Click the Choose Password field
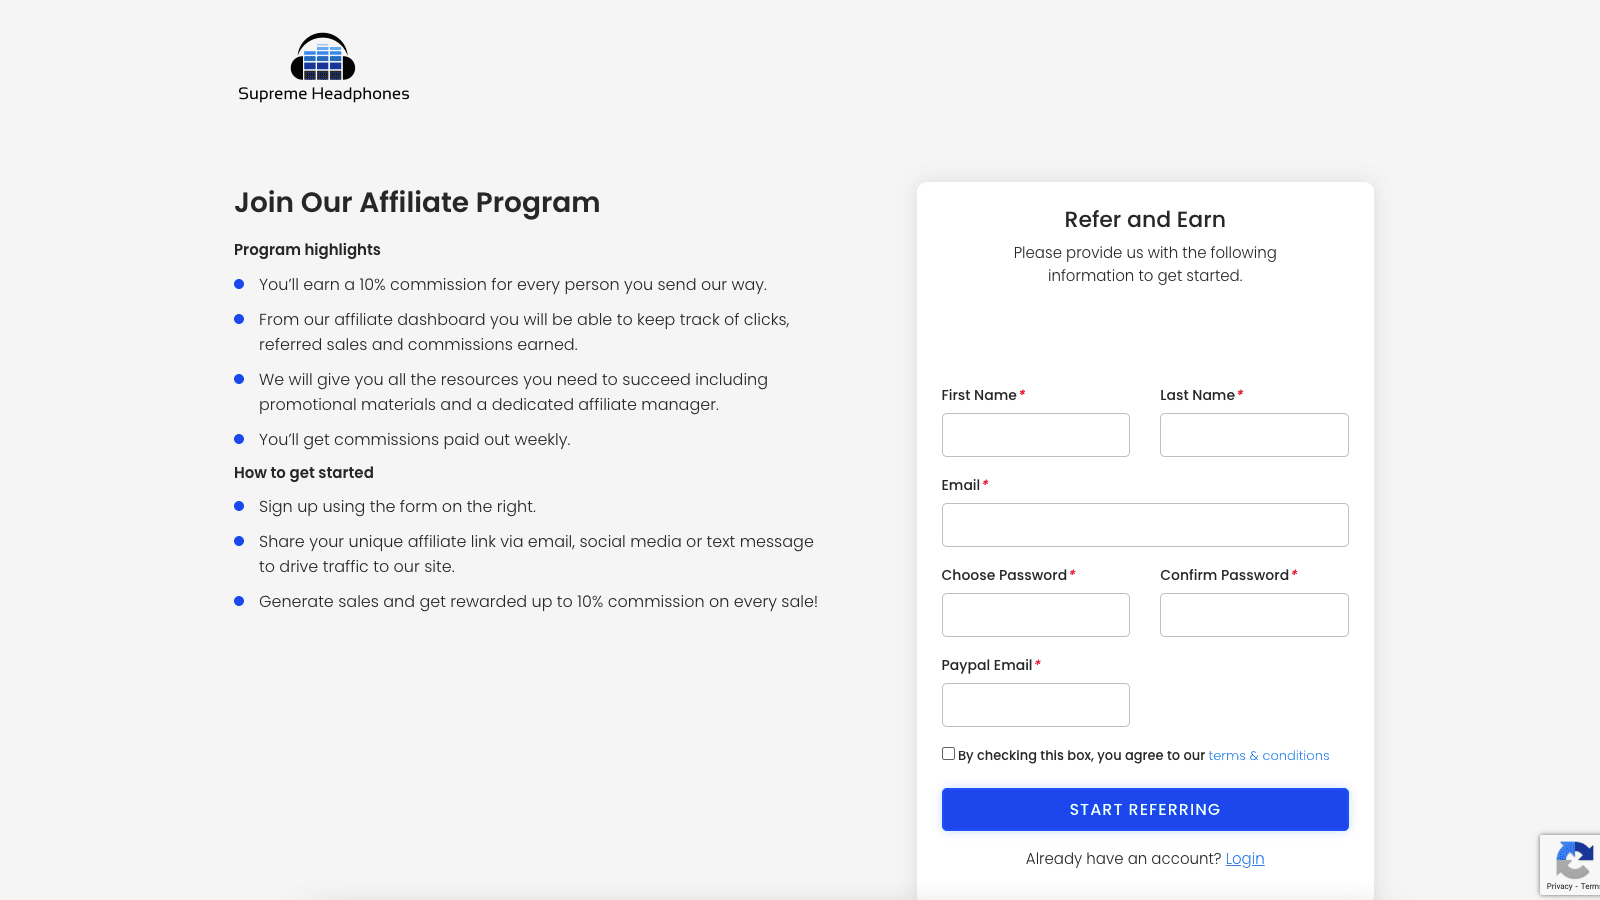Viewport: 1600px width, 900px height. point(1035,614)
